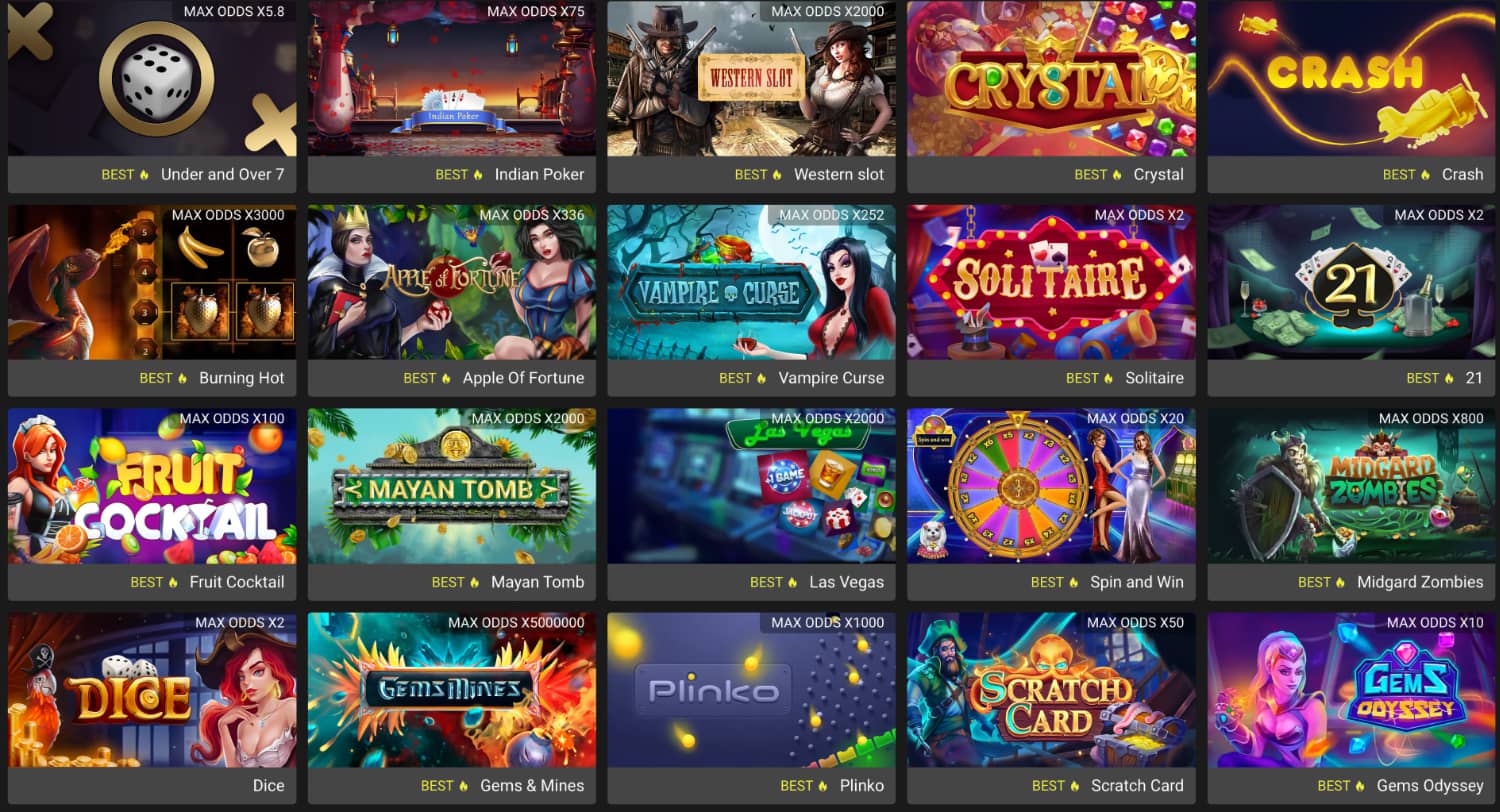This screenshot has width=1500, height=812.
Task: Click the Las Vegas game label
Action: [x=846, y=582]
